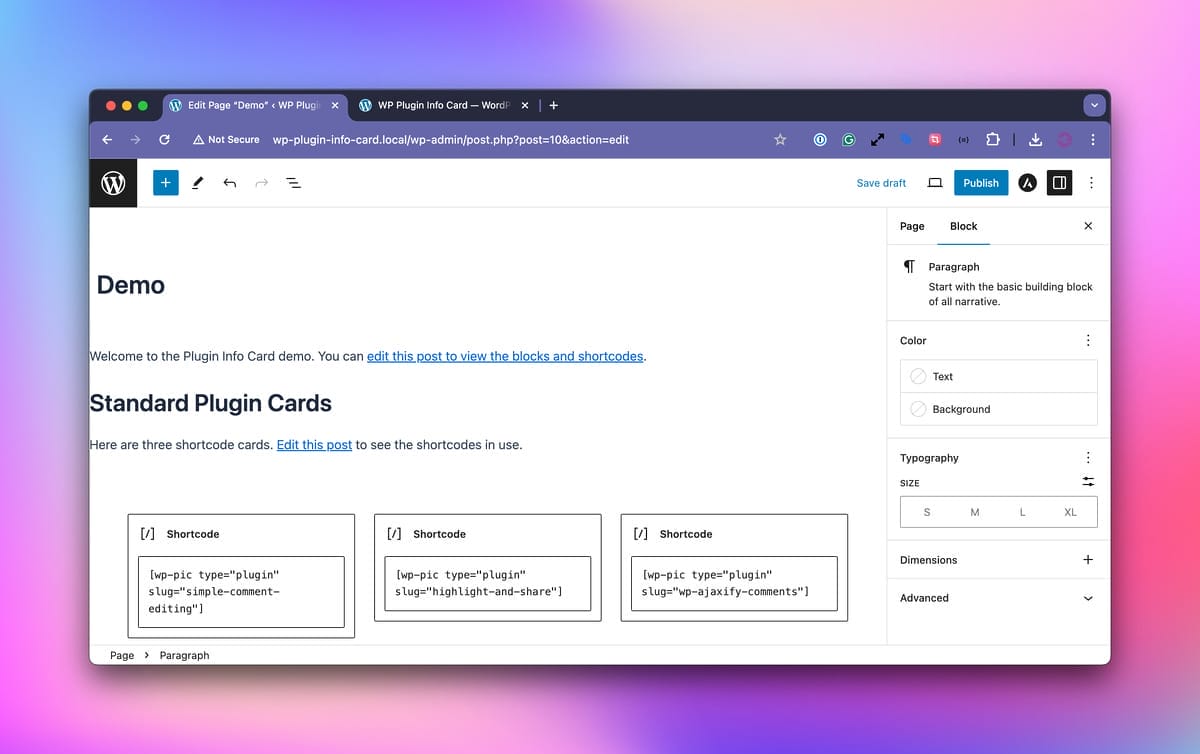1200x754 pixels.
Task: Bookmark page with the star icon
Action: point(780,140)
